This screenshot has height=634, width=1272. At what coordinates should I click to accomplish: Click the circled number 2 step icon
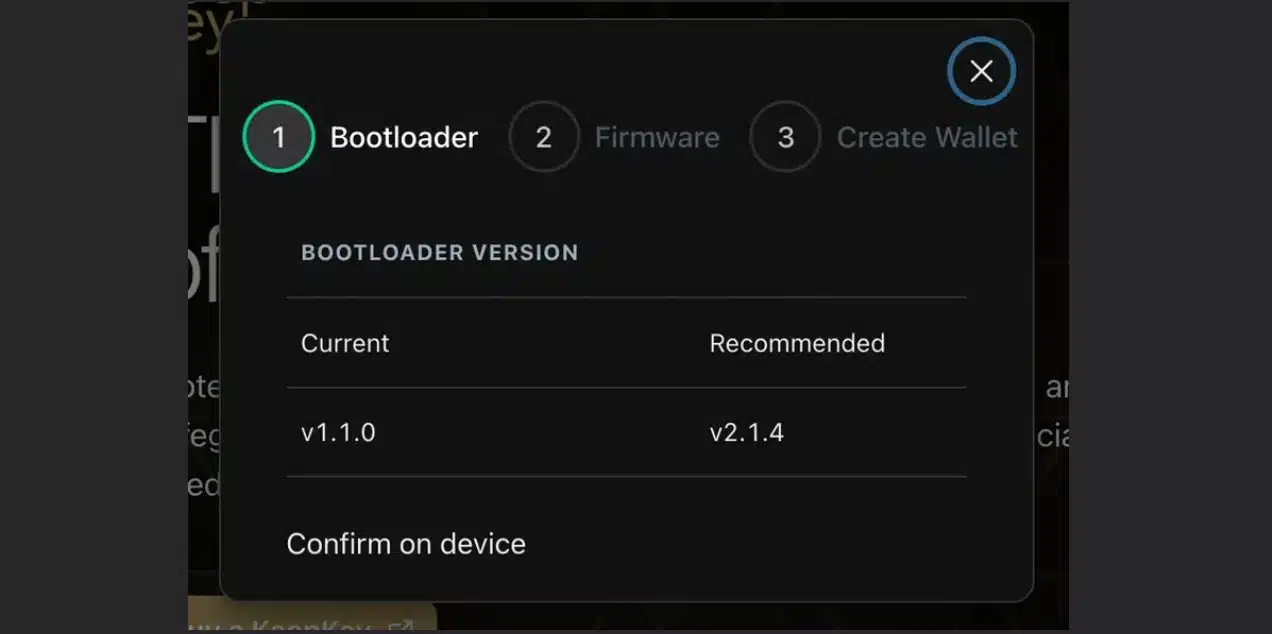(545, 137)
